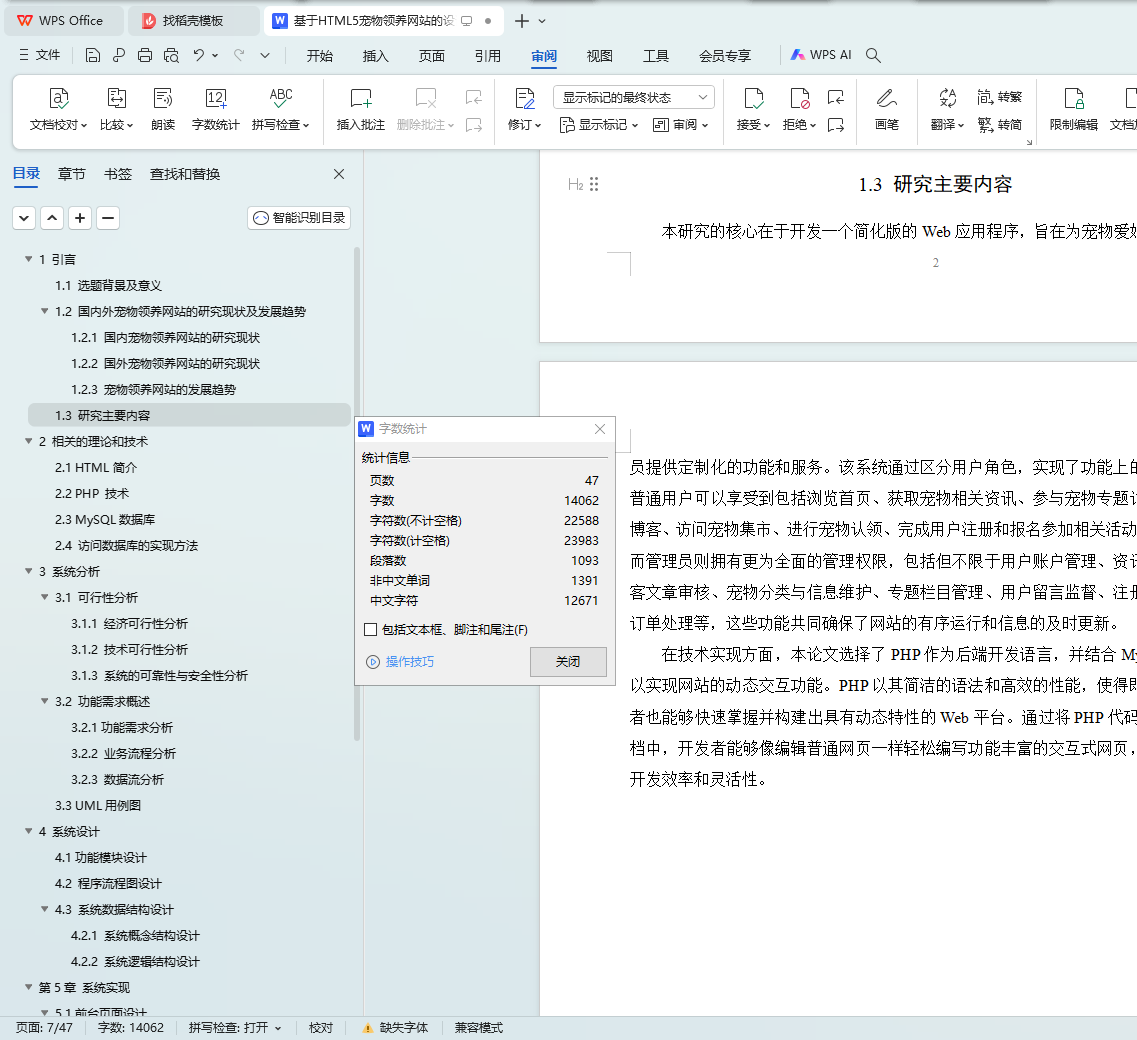1137x1040 pixels.
Task: Open the 翻译 translate tool
Action: tap(947, 109)
